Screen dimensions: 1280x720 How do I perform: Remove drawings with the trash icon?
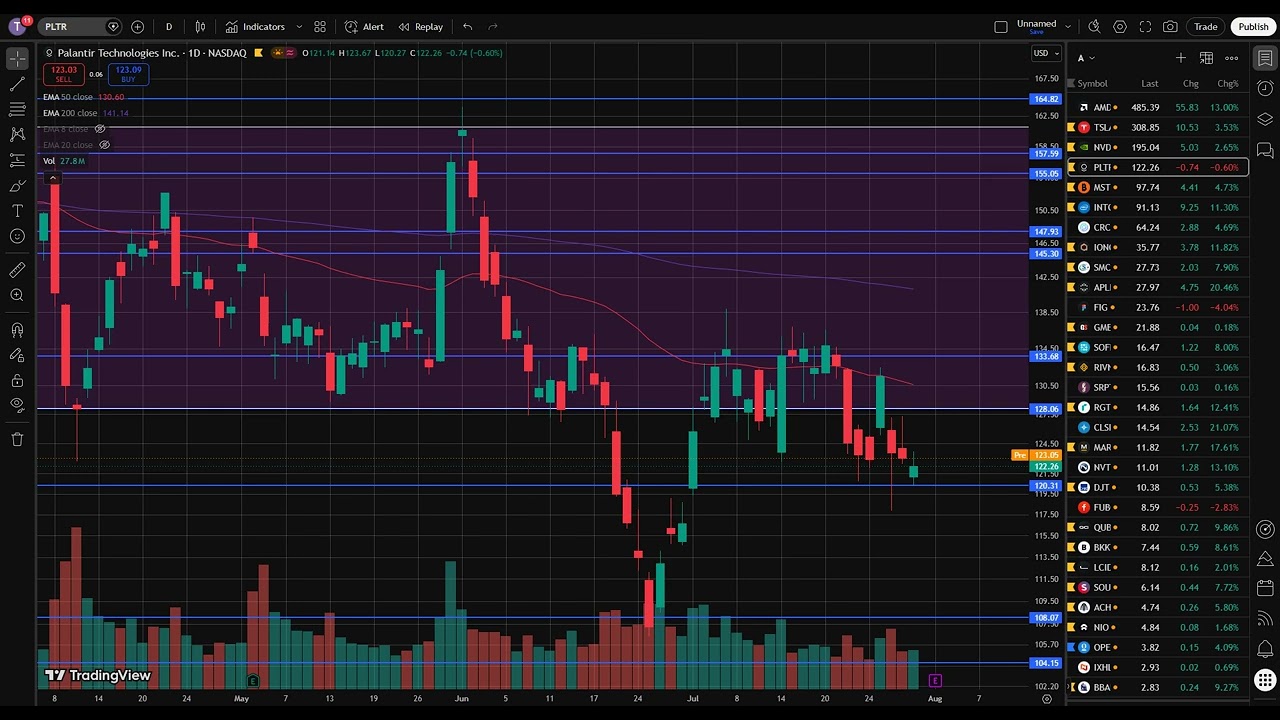pos(17,439)
